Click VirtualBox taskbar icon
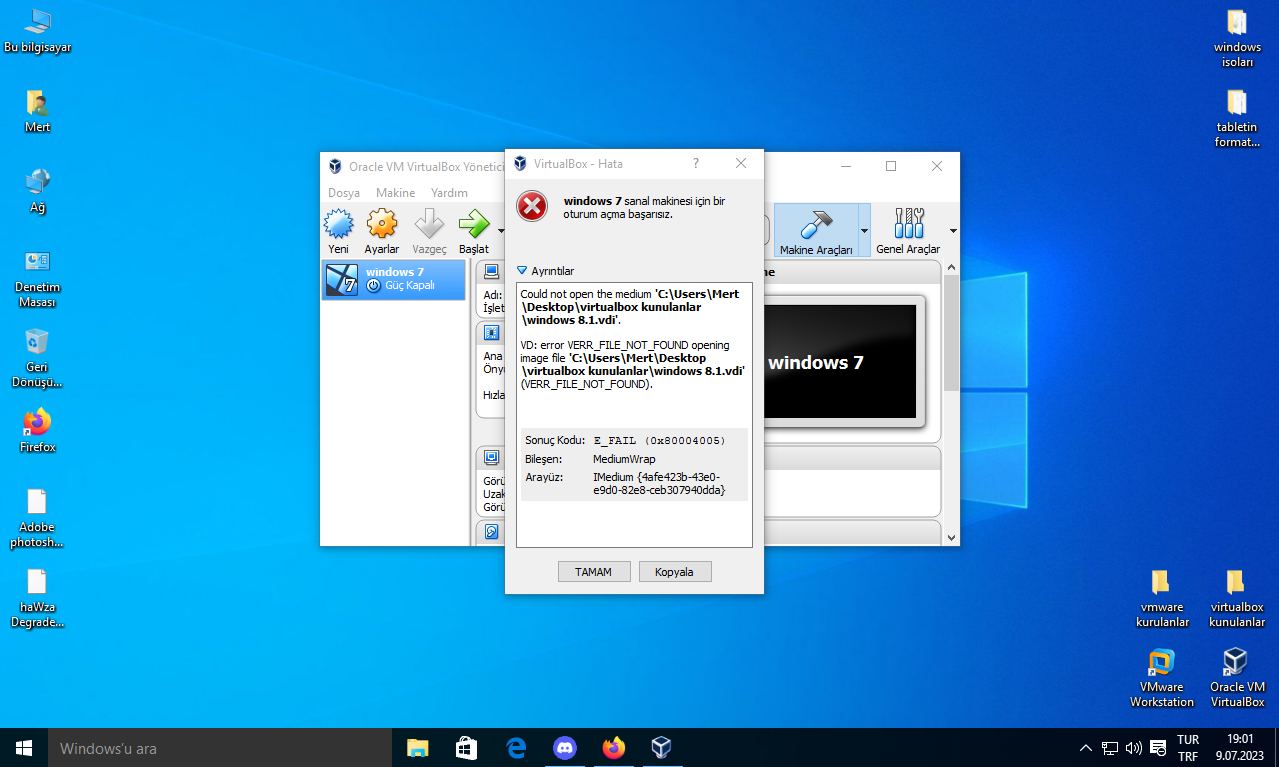The image size is (1279, 767). click(x=661, y=748)
